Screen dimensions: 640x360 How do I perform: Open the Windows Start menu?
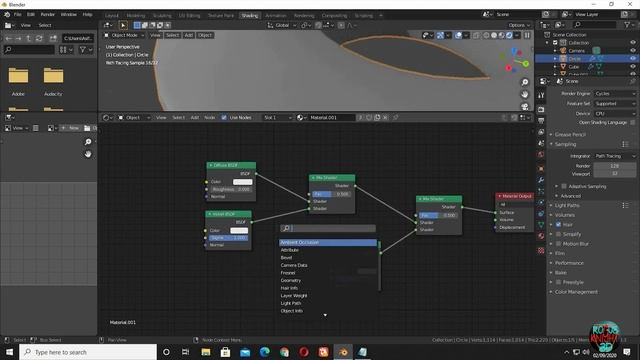pyautogui.click(x=9, y=352)
